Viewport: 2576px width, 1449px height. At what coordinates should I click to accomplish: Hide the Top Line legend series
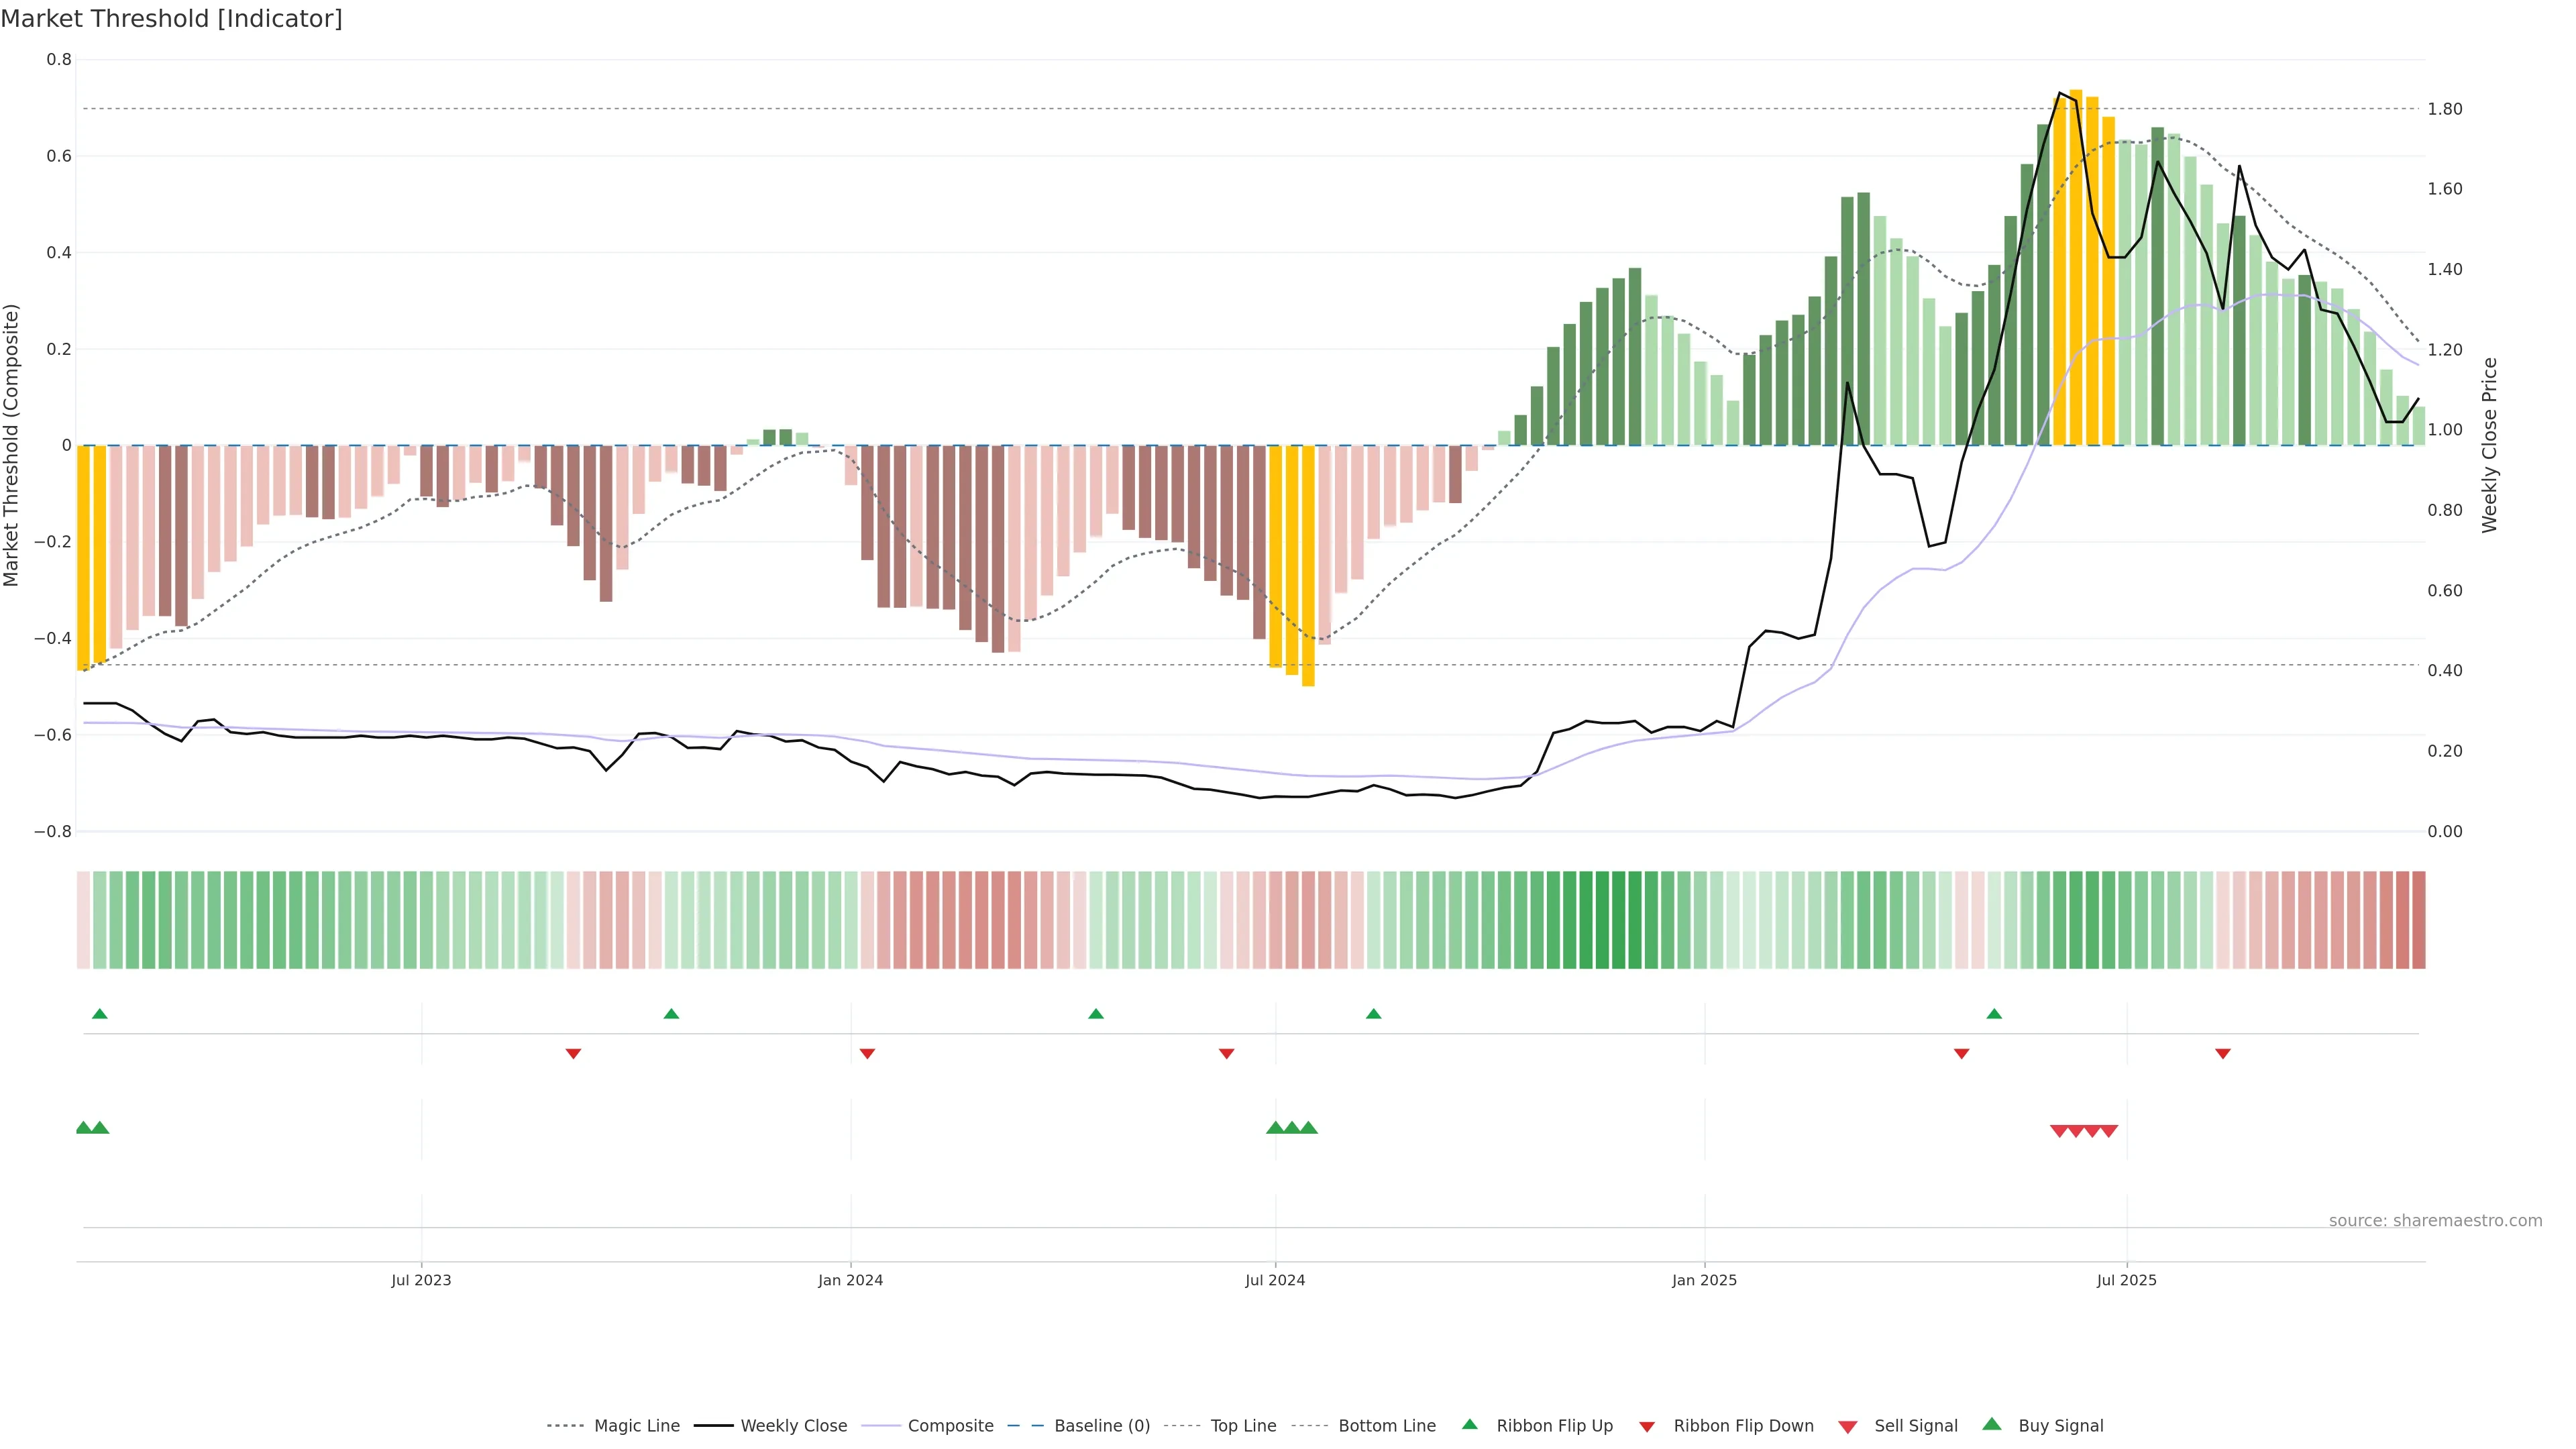1243,1426
